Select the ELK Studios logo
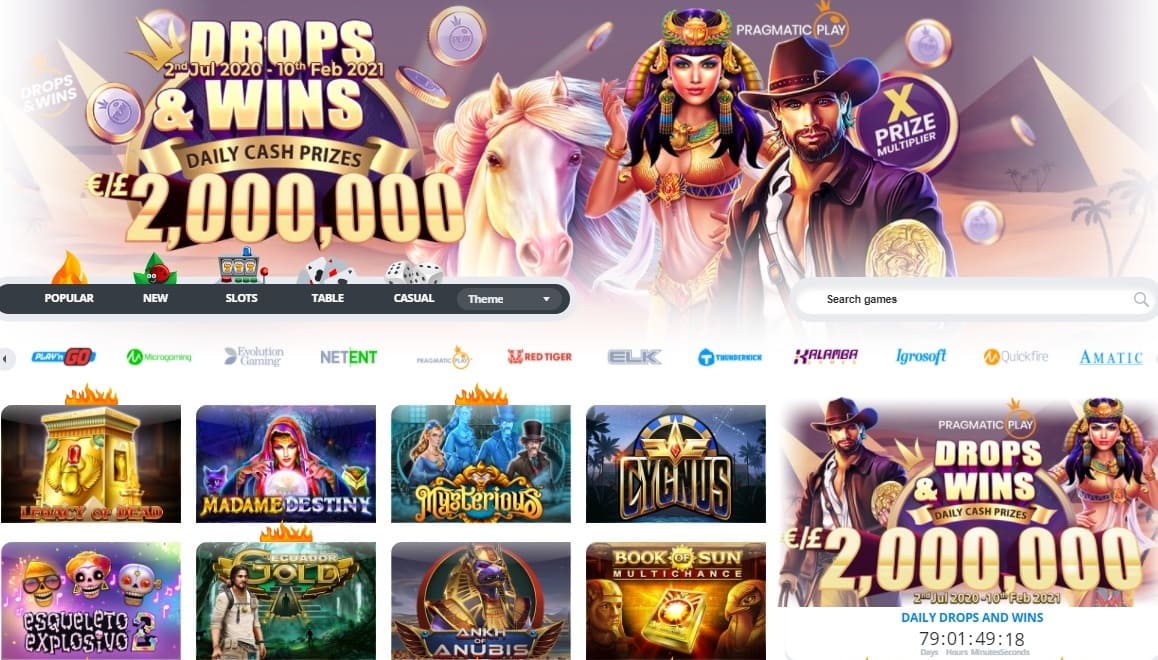This screenshot has height=660, width=1158. pyautogui.click(x=634, y=357)
